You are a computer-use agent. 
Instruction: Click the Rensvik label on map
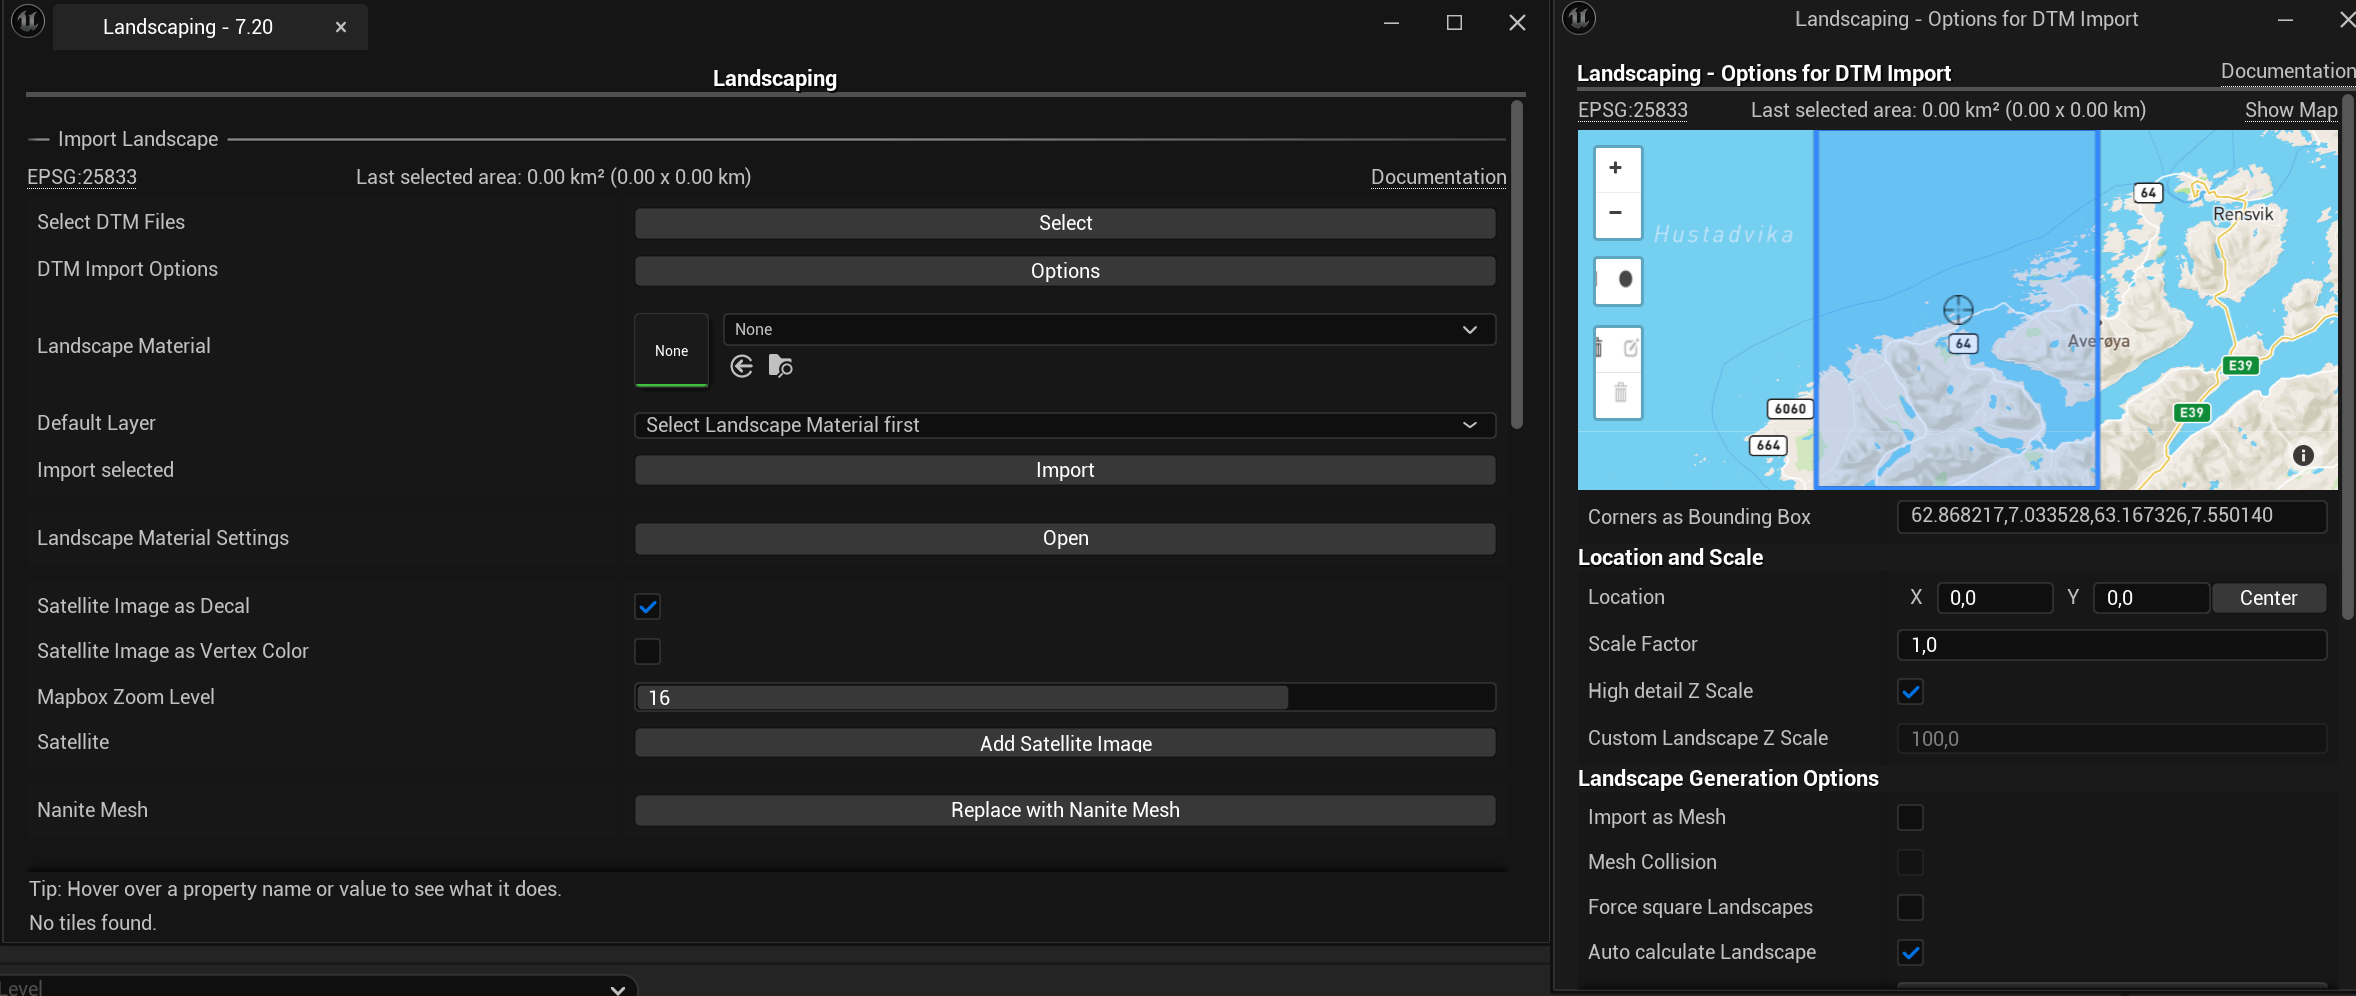coord(2243,214)
